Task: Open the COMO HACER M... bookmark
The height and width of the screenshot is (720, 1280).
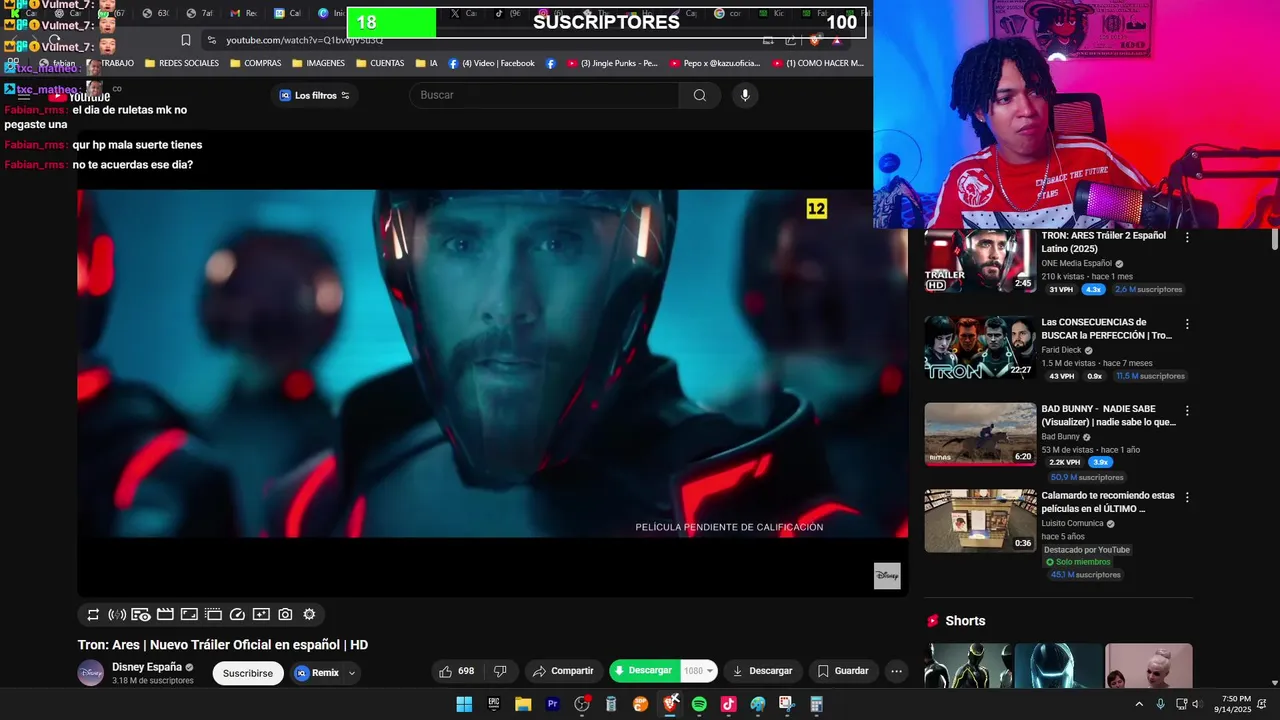Action: click(817, 63)
